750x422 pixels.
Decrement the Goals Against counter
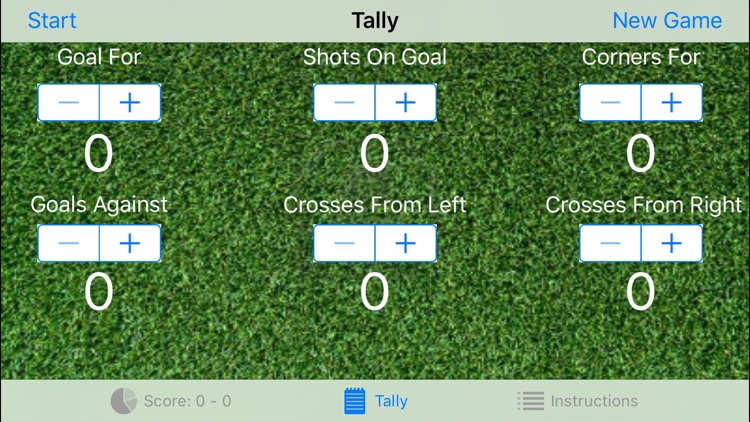pos(69,243)
